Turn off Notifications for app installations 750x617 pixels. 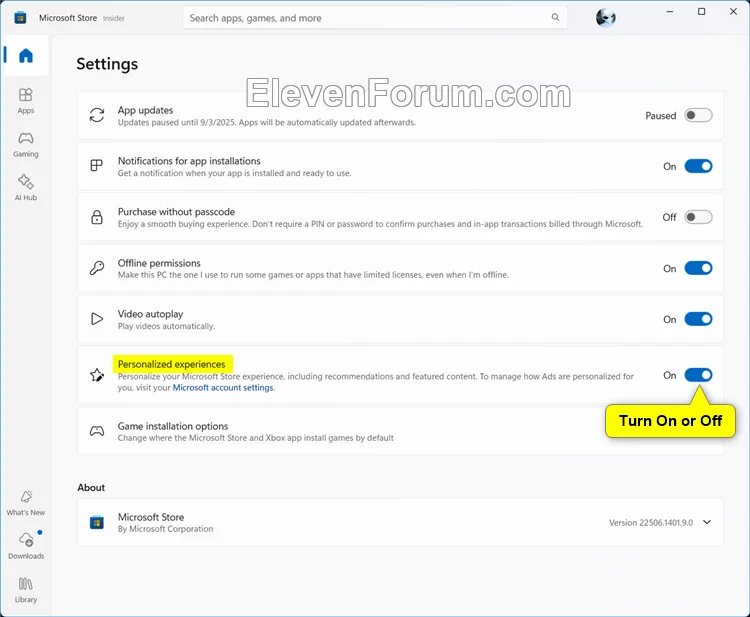[698, 166]
